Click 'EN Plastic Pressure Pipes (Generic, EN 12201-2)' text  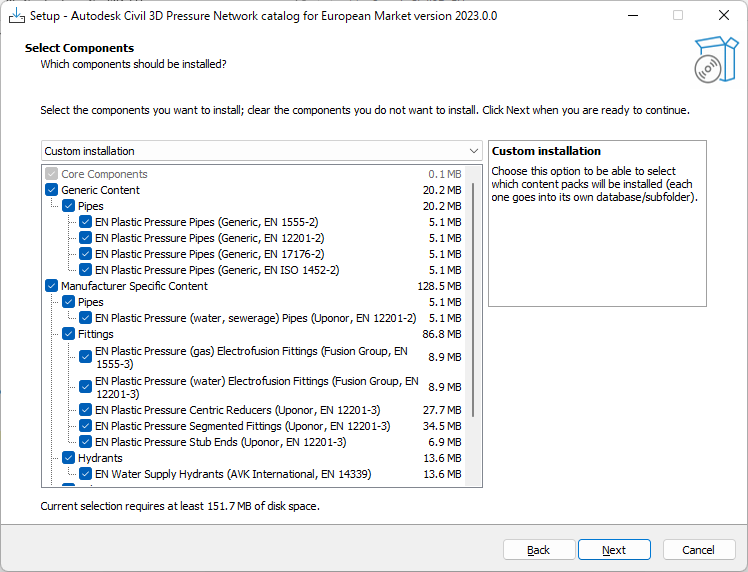tap(209, 238)
